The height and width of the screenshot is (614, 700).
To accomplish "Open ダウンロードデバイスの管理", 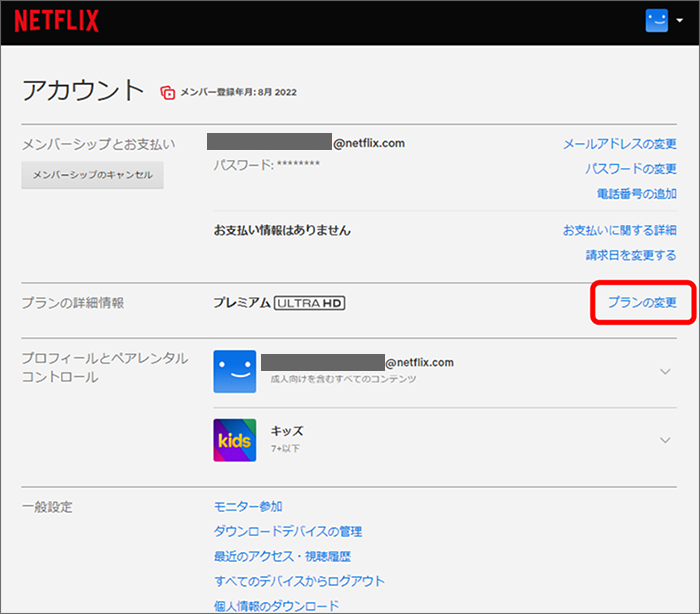I will pyautogui.click(x=288, y=532).
